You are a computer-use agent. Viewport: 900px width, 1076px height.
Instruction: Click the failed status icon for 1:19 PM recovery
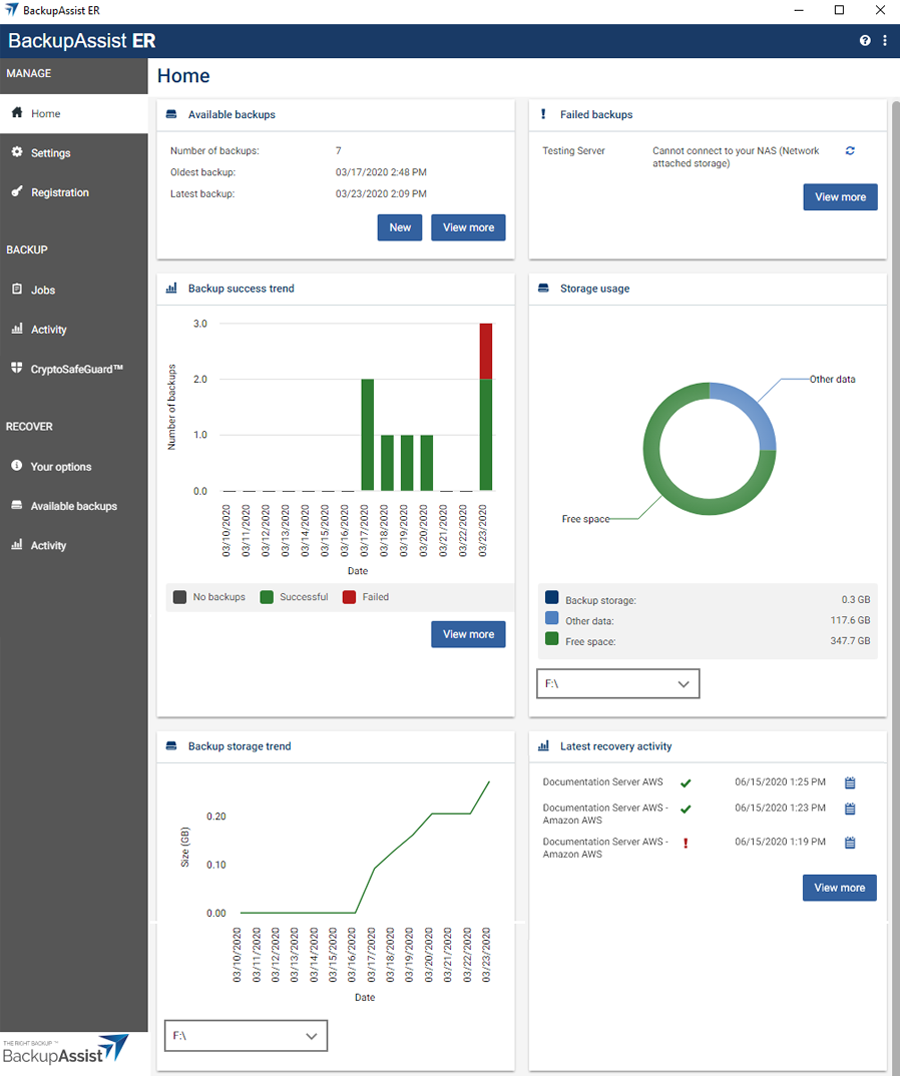coord(685,843)
